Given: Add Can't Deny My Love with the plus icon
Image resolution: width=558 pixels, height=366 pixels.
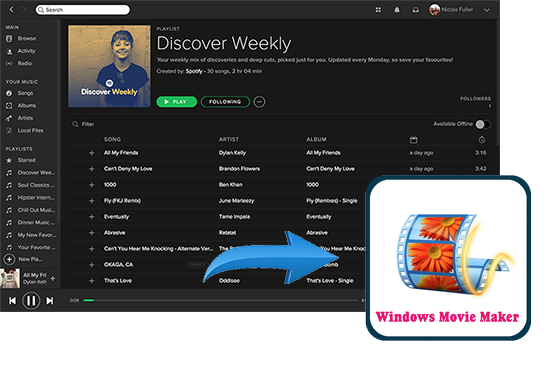Looking at the screenshot, I should click(x=91, y=169).
